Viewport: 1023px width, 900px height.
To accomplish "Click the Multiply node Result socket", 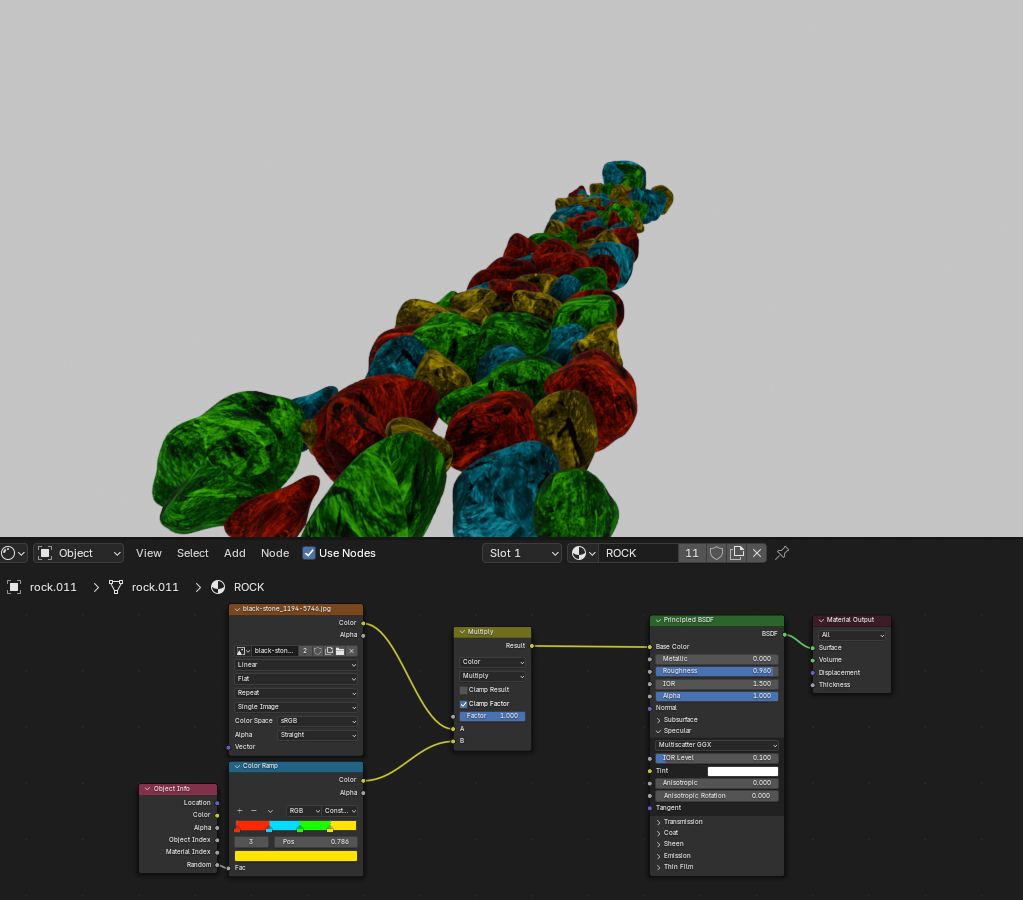I will coord(532,646).
